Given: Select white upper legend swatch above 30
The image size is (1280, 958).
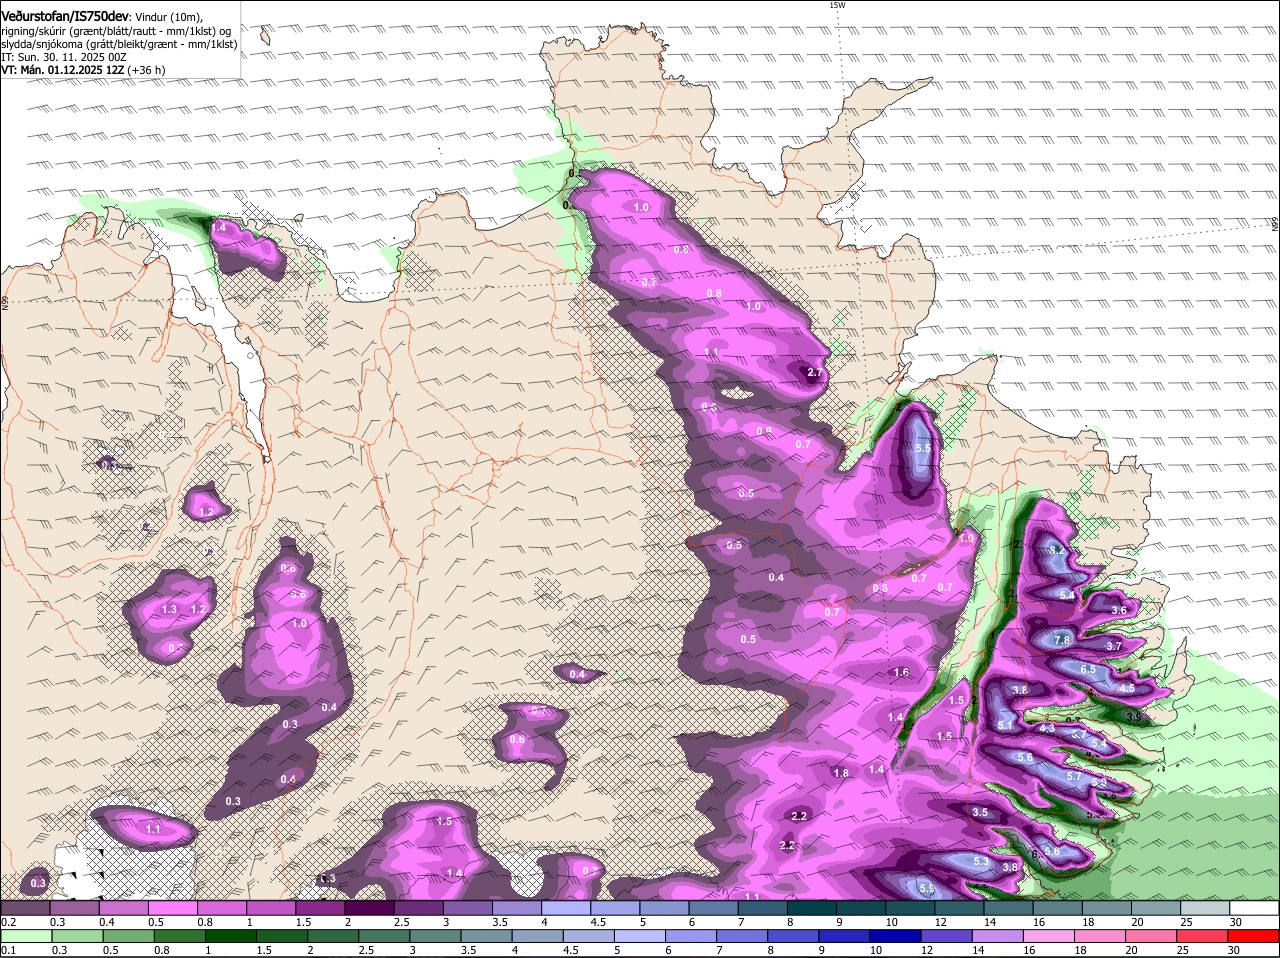Looking at the screenshot, I should [1255, 908].
